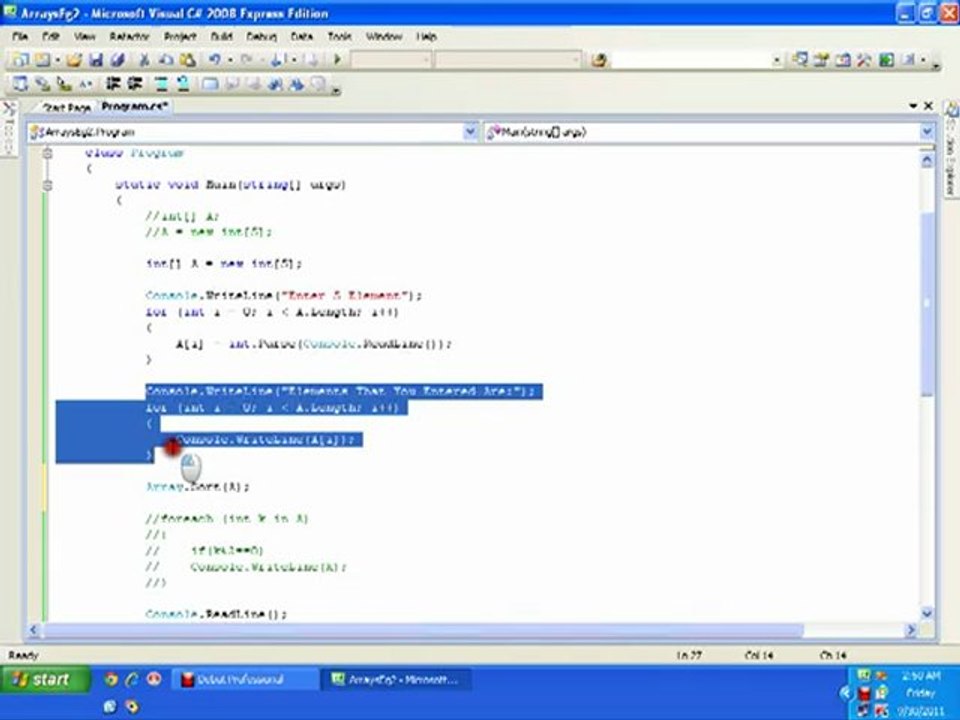Click the Array.Sort(A); code line
This screenshot has width=960, height=720.
[x=197, y=487]
